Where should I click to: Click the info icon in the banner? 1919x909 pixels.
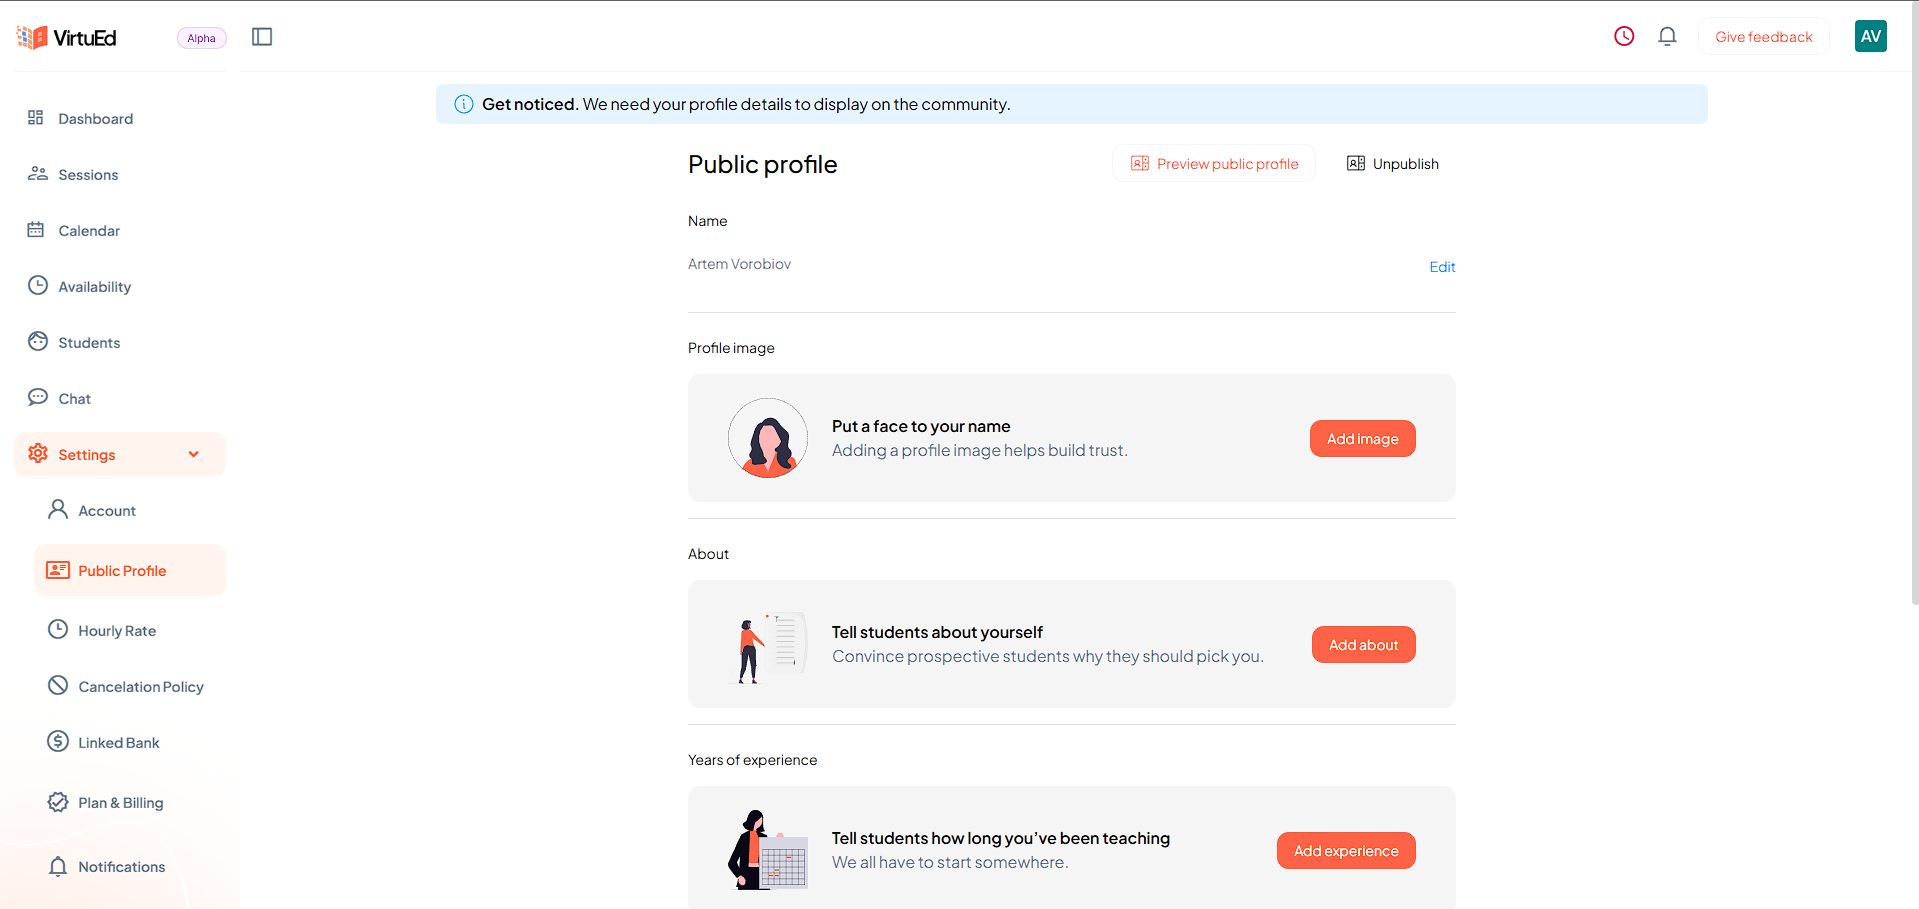[x=464, y=104]
